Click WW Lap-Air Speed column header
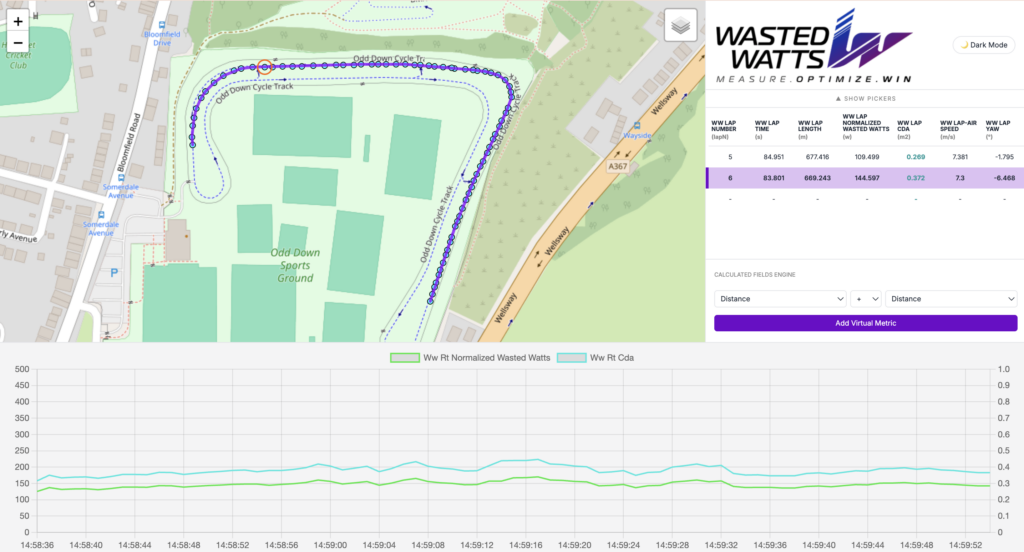1024x552 pixels. (x=958, y=129)
